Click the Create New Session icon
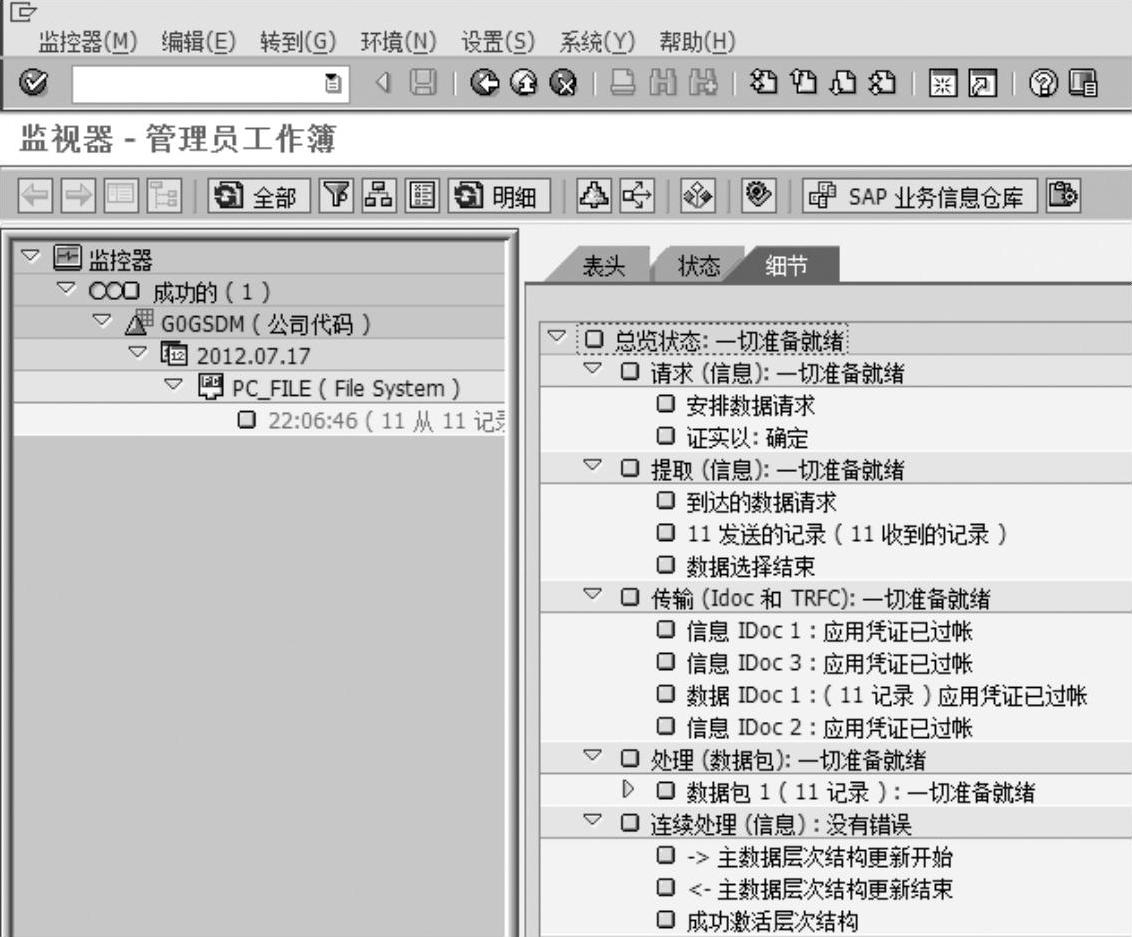 coord(943,83)
